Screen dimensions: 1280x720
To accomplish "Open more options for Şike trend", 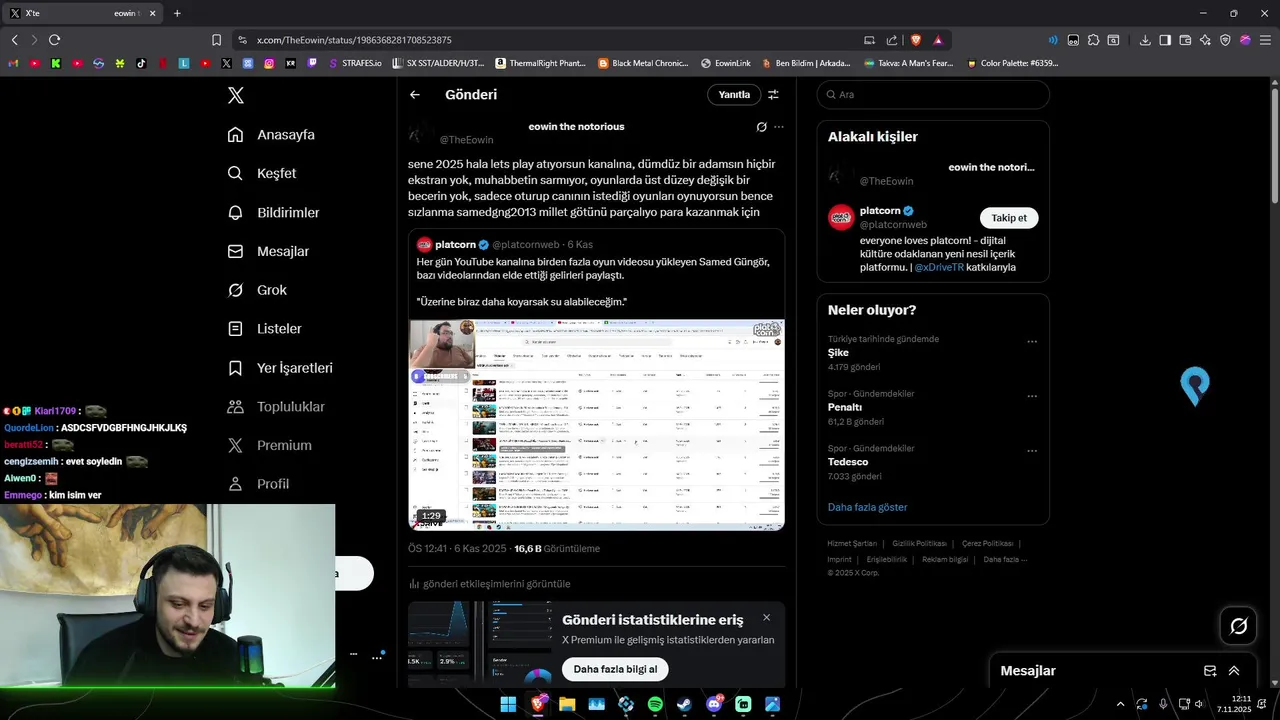I will (x=1032, y=342).
